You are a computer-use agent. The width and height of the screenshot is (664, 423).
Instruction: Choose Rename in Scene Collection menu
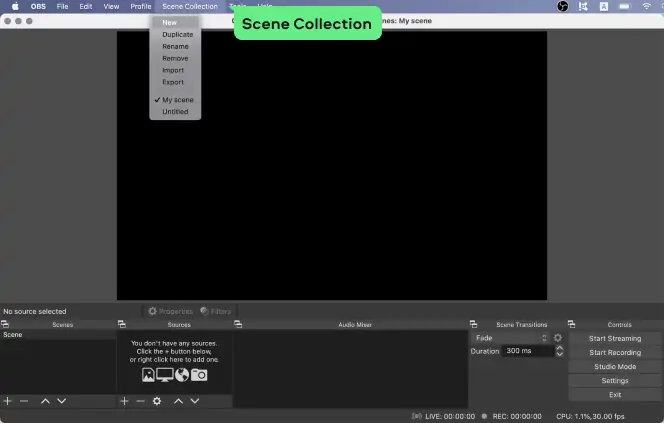coord(175,46)
